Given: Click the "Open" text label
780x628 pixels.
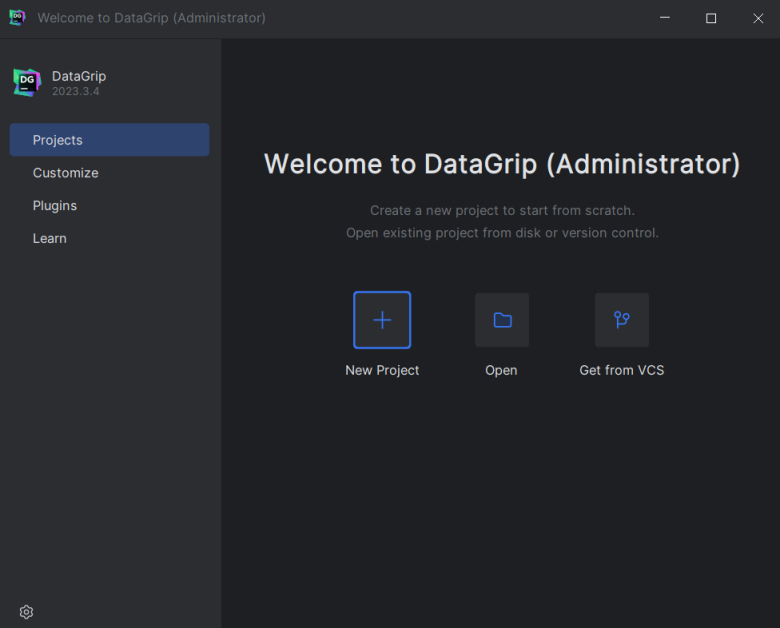Looking at the screenshot, I should click(501, 370).
